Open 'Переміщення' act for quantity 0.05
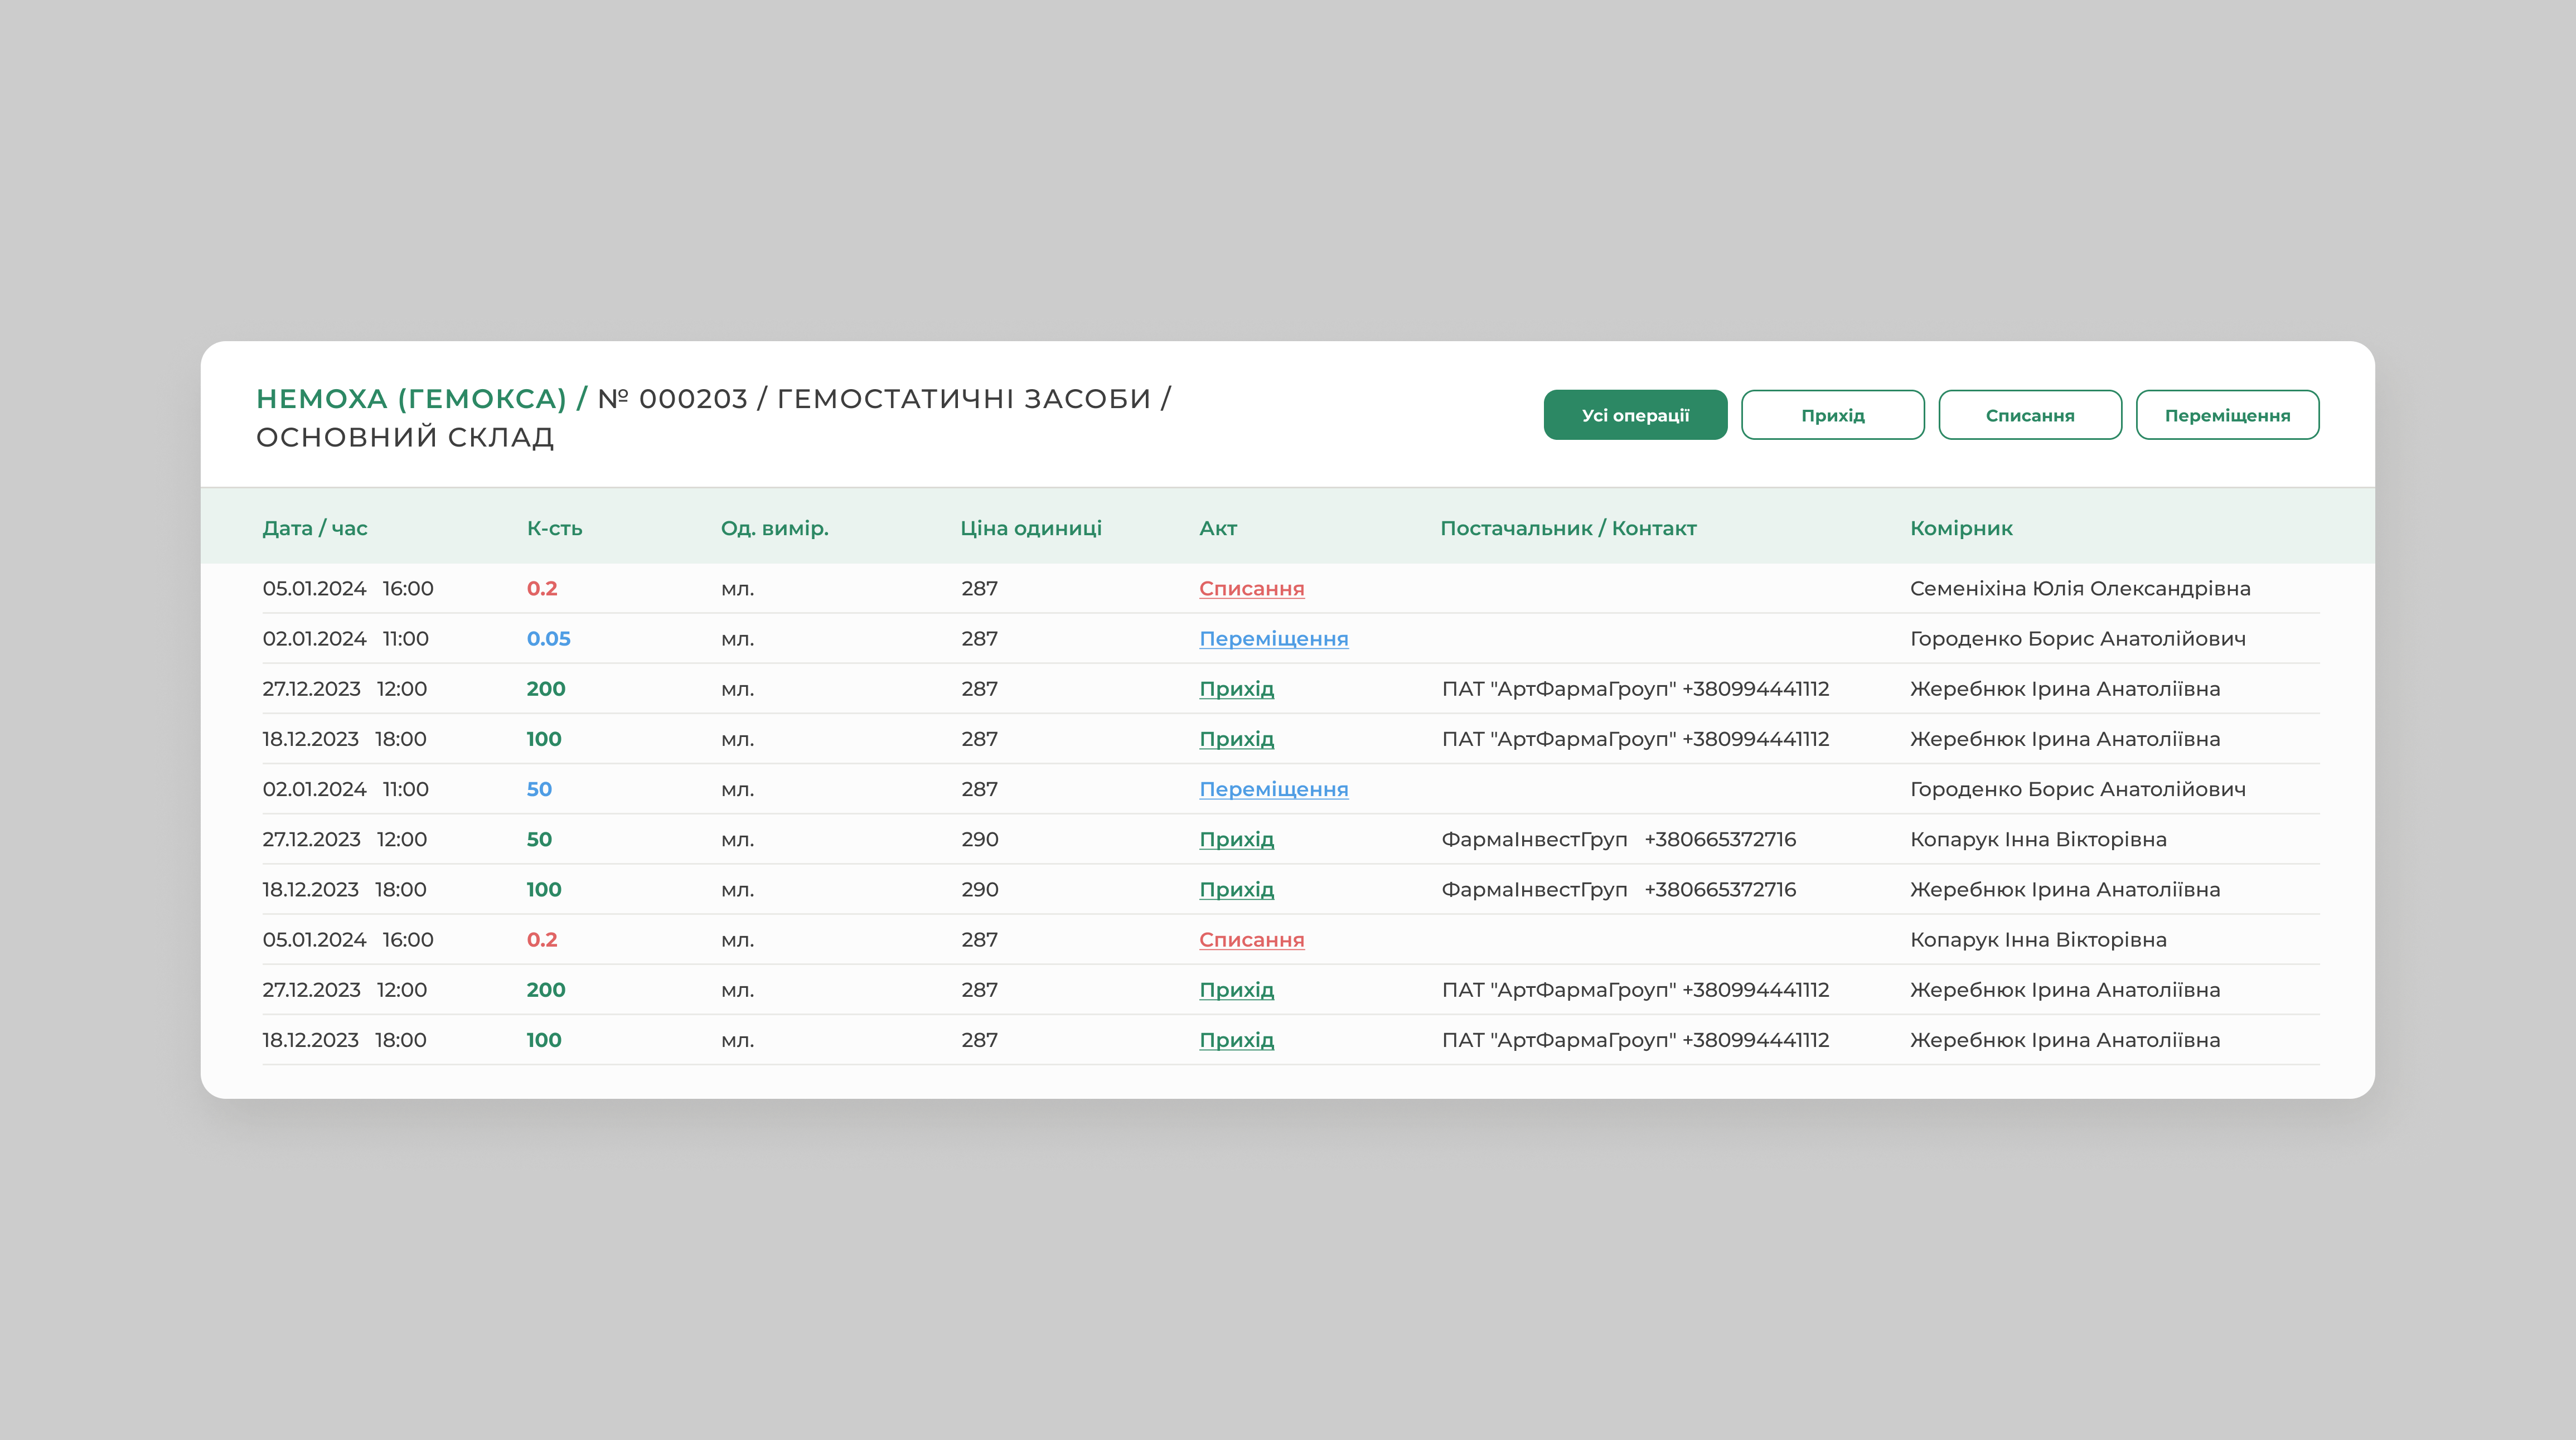 tap(1273, 639)
